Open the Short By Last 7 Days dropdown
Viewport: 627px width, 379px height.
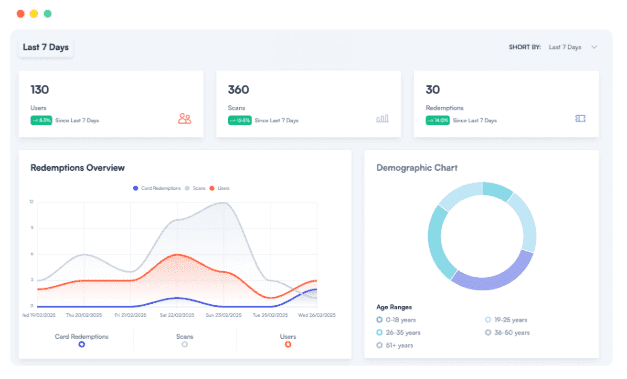coord(573,47)
